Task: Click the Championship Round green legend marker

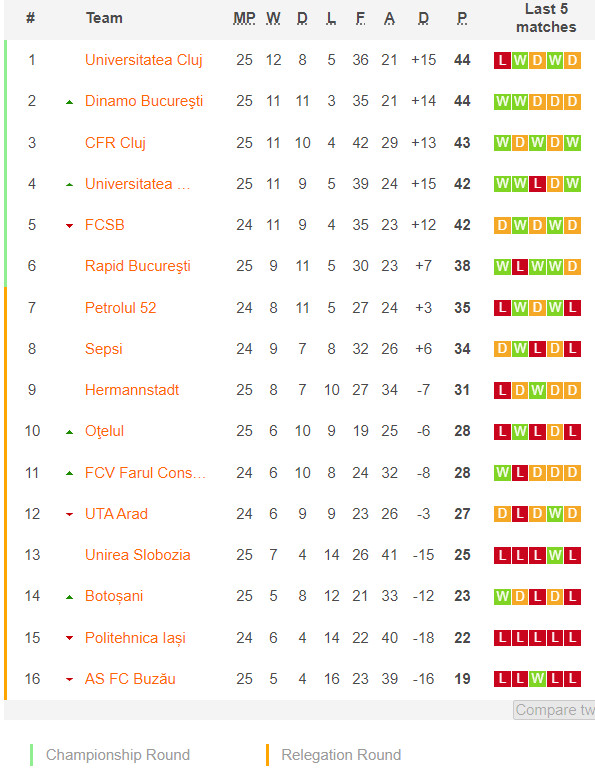Action: [x=31, y=755]
